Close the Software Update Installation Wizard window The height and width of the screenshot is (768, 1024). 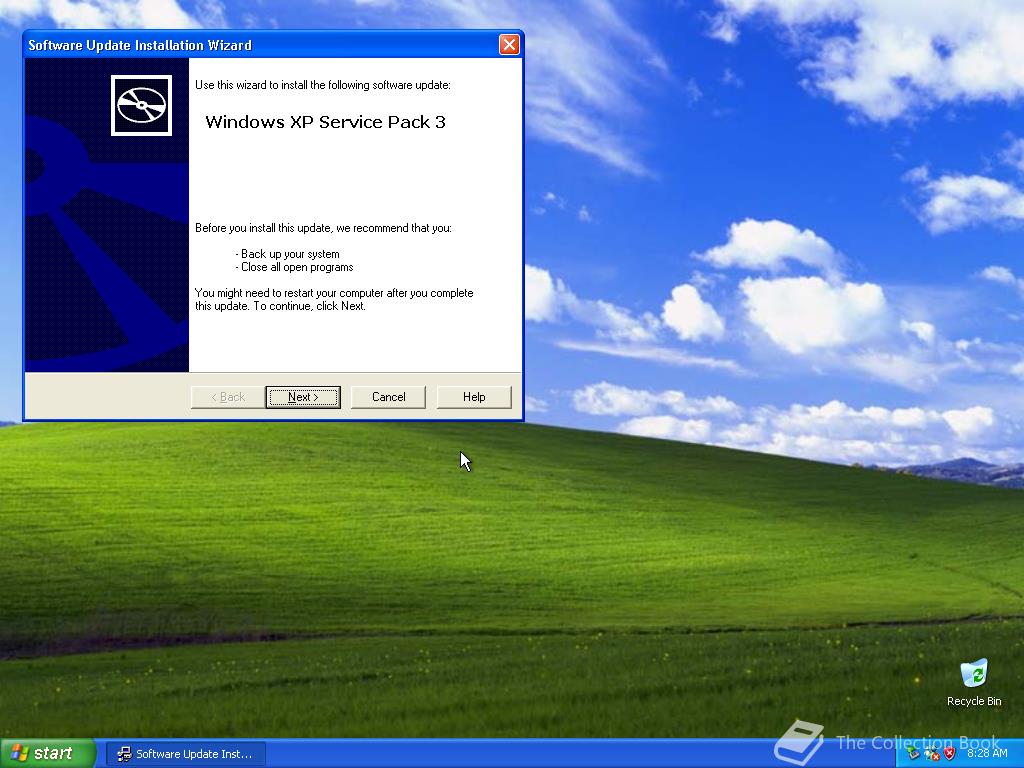509,44
